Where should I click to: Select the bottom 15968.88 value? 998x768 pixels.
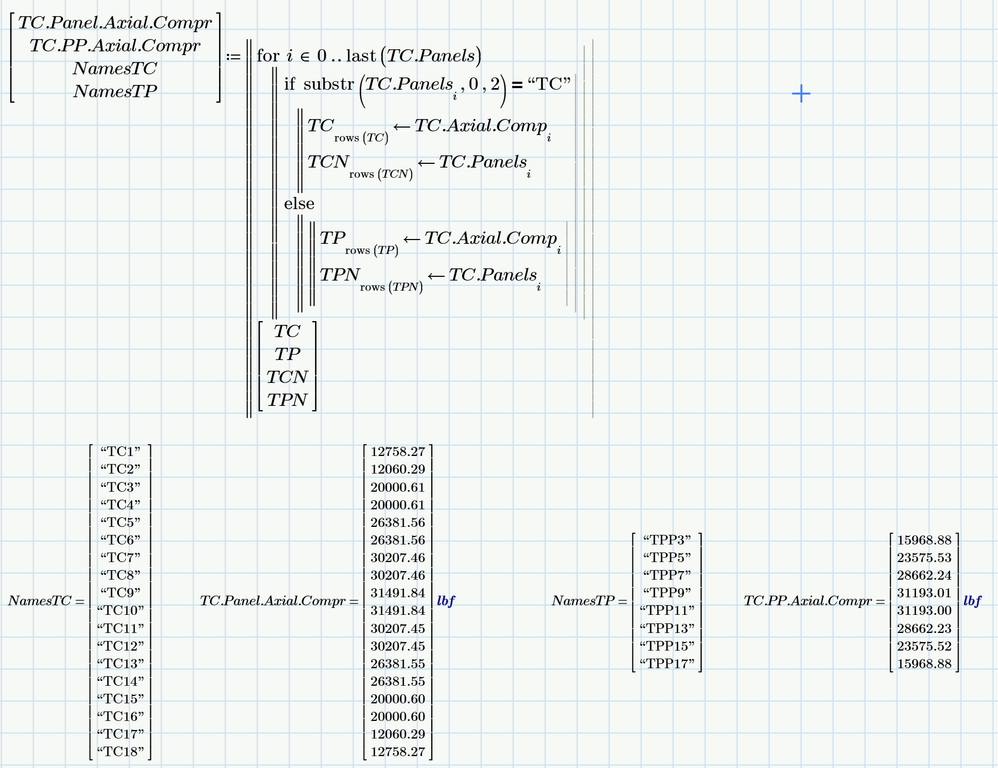pyautogui.click(x=924, y=664)
